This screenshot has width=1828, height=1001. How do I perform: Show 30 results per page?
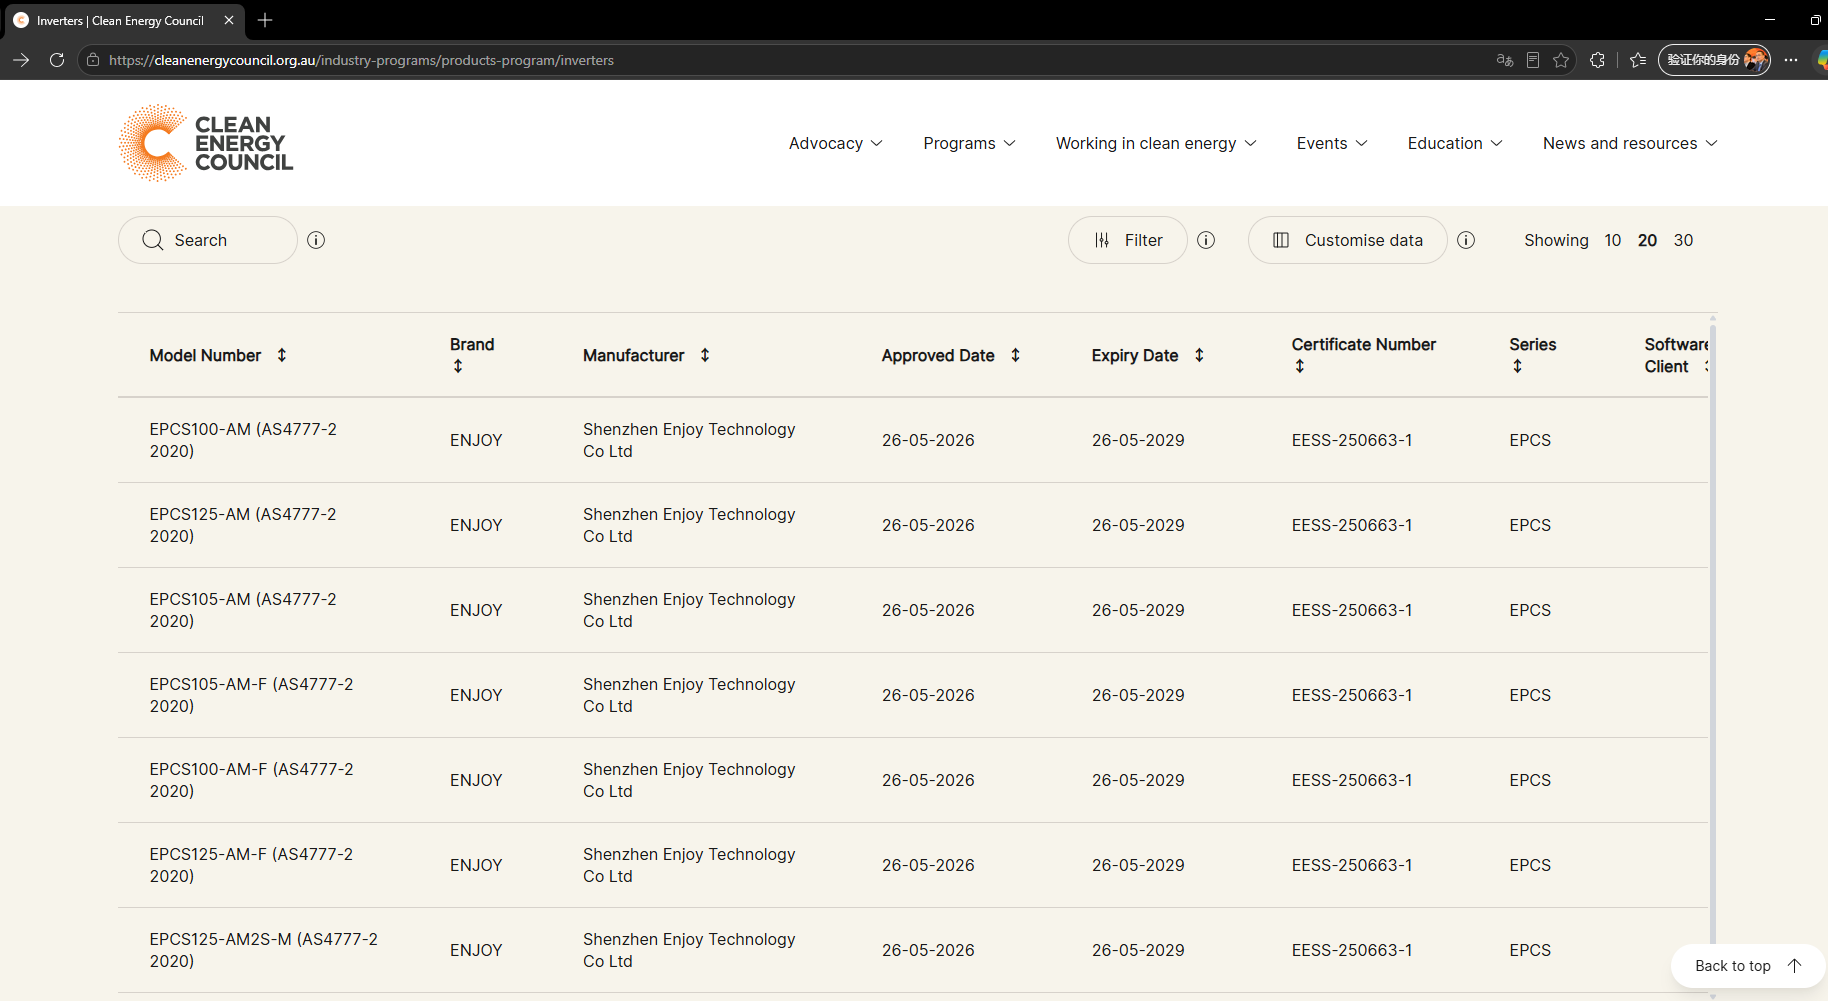click(x=1683, y=240)
